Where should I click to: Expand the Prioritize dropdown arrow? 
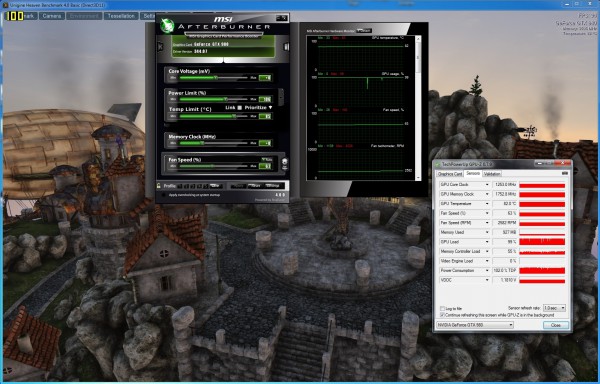click(x=271, y=107)
